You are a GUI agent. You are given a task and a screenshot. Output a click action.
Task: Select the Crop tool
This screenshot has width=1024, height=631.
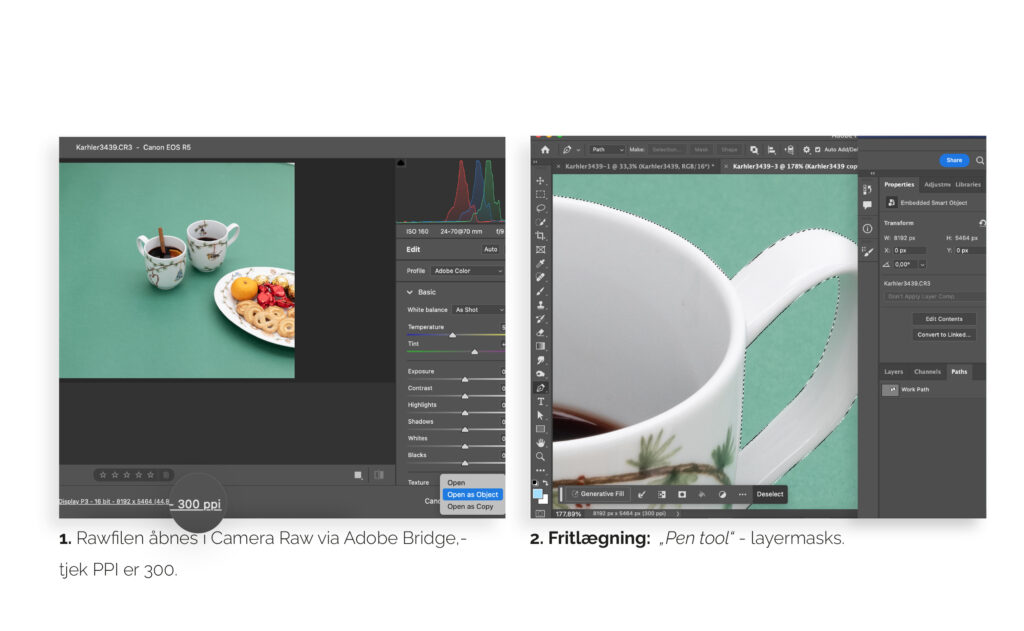(541, 235)
